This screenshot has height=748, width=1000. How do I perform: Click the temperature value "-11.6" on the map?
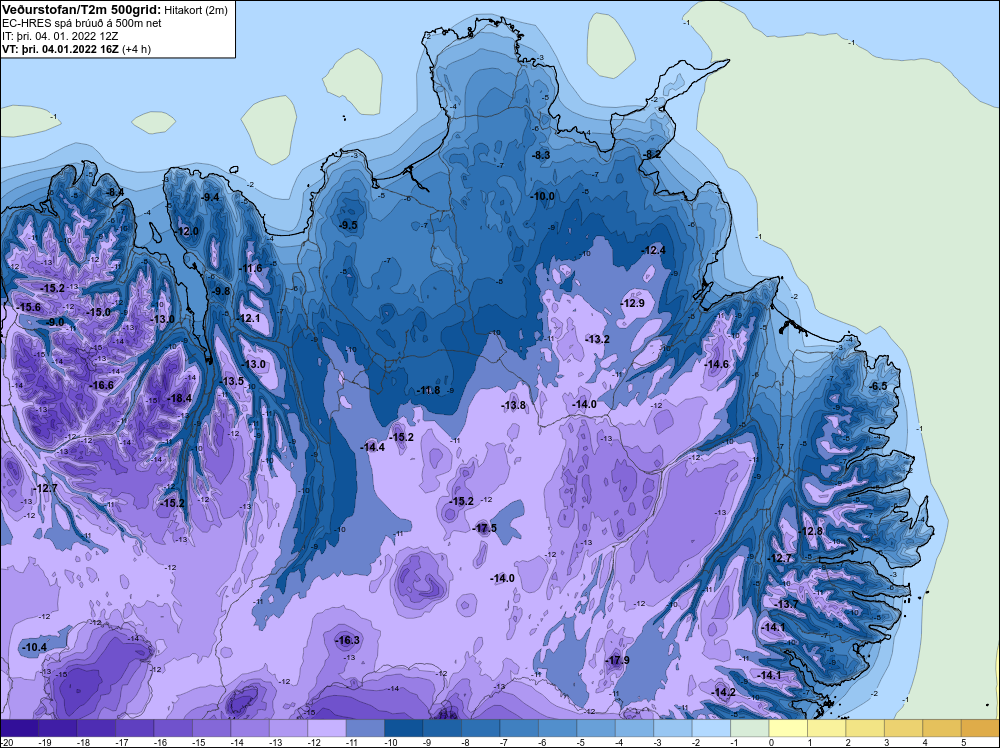[x=251, y=268]
